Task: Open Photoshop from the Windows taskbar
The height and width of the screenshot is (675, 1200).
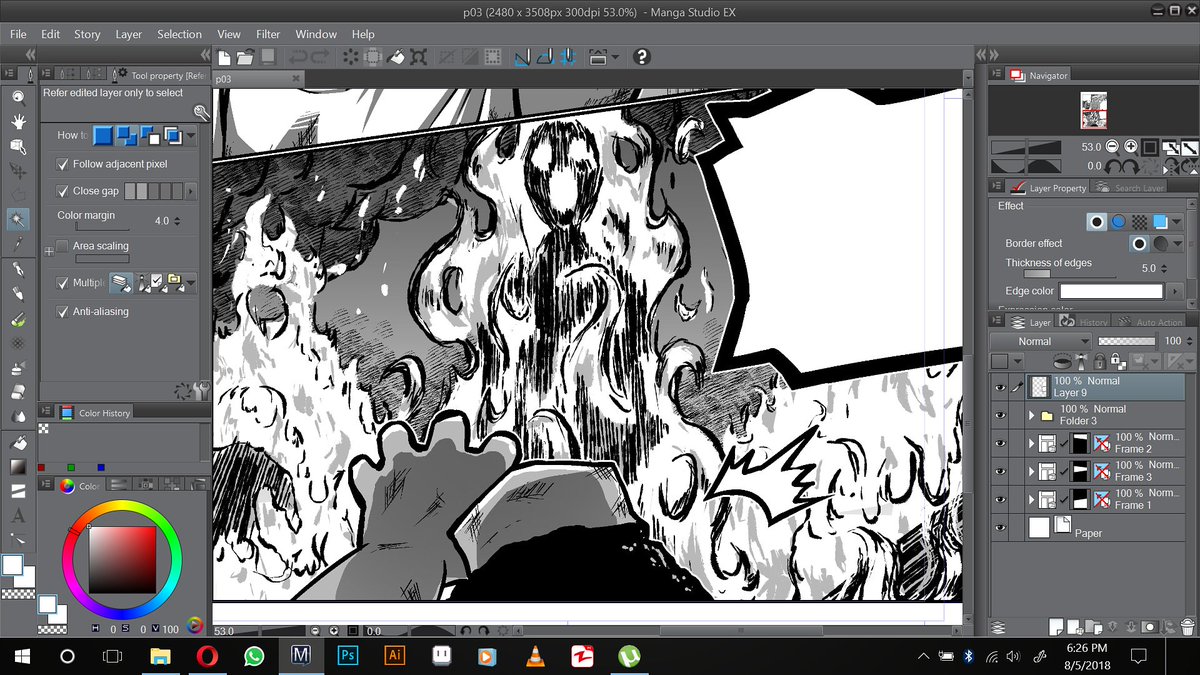Action: pos(348,656)
